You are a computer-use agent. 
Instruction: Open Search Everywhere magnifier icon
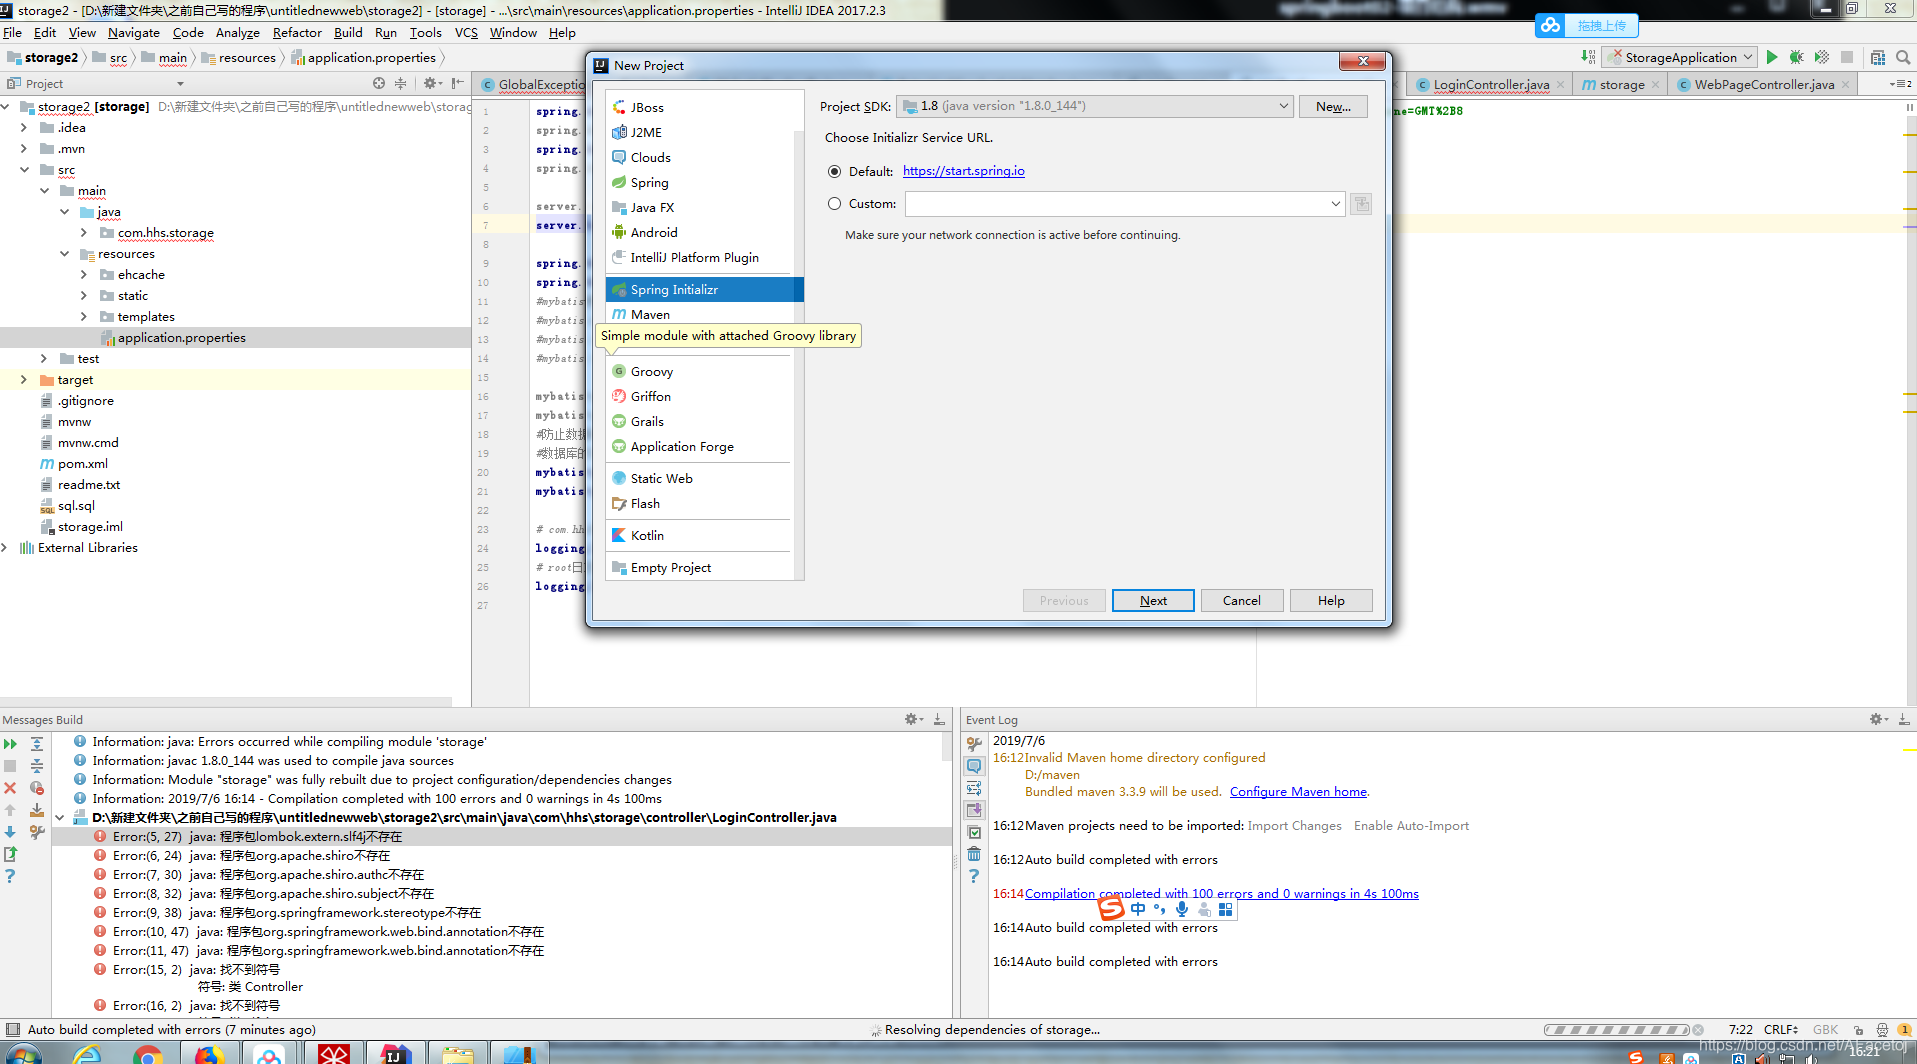tap(1903, 57)
